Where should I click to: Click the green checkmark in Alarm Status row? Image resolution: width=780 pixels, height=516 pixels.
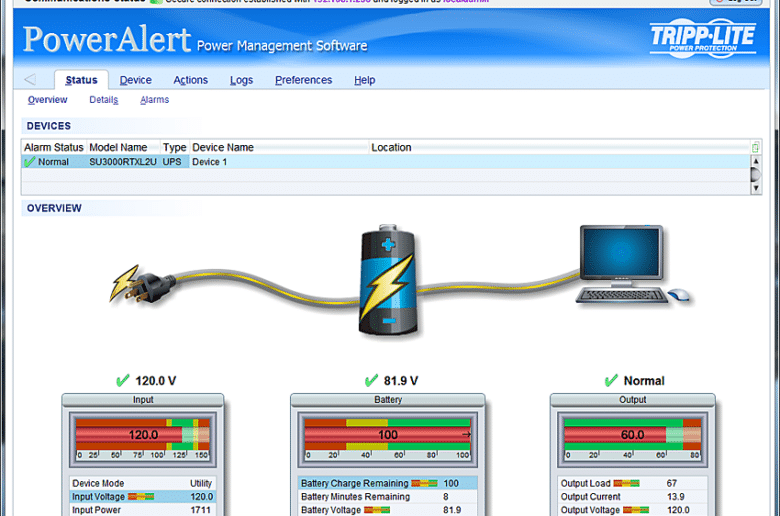(x=30, y=162)
